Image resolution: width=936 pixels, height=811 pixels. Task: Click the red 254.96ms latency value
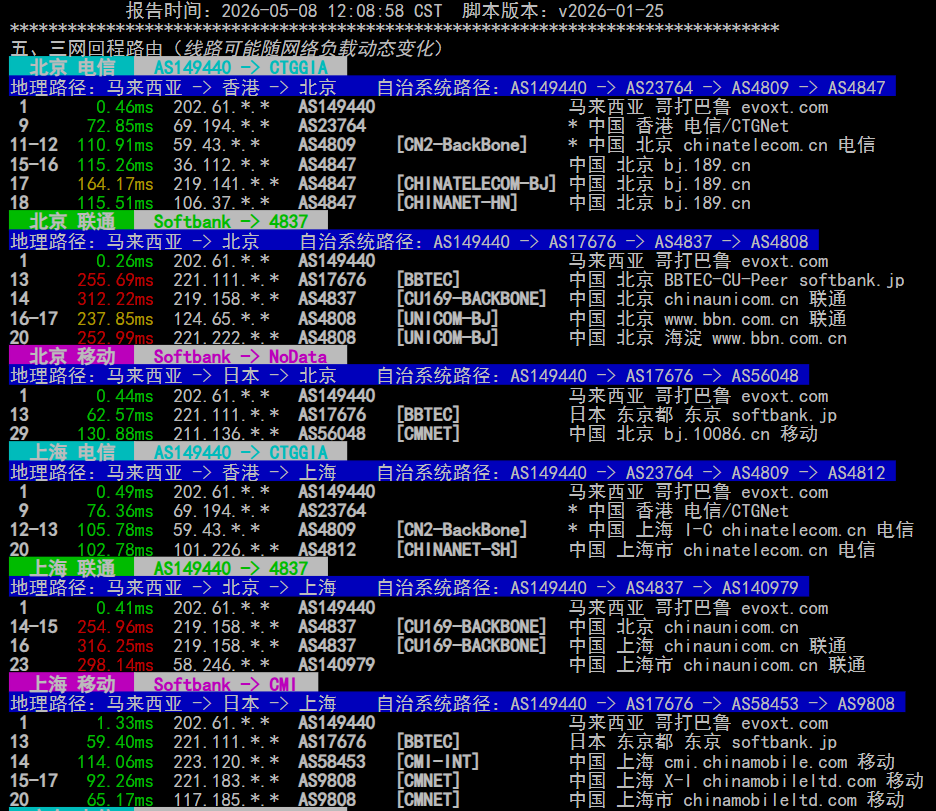coord(115,627)
